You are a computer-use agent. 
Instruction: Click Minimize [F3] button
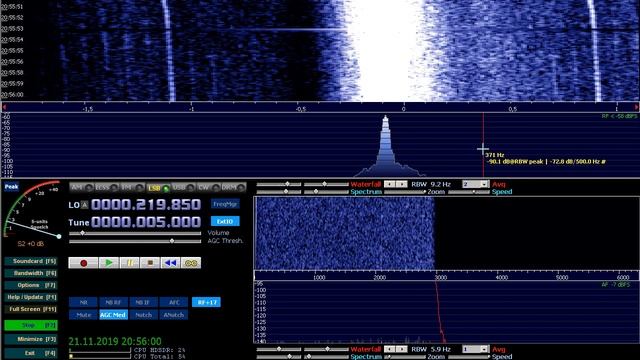point(31,339)
